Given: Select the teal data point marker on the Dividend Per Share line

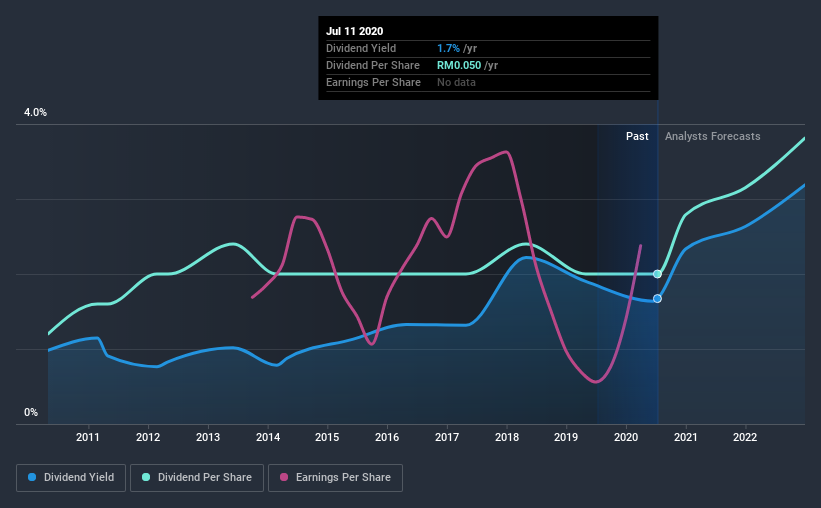Looking at the screenshot, I should click(x=657, y=274).
